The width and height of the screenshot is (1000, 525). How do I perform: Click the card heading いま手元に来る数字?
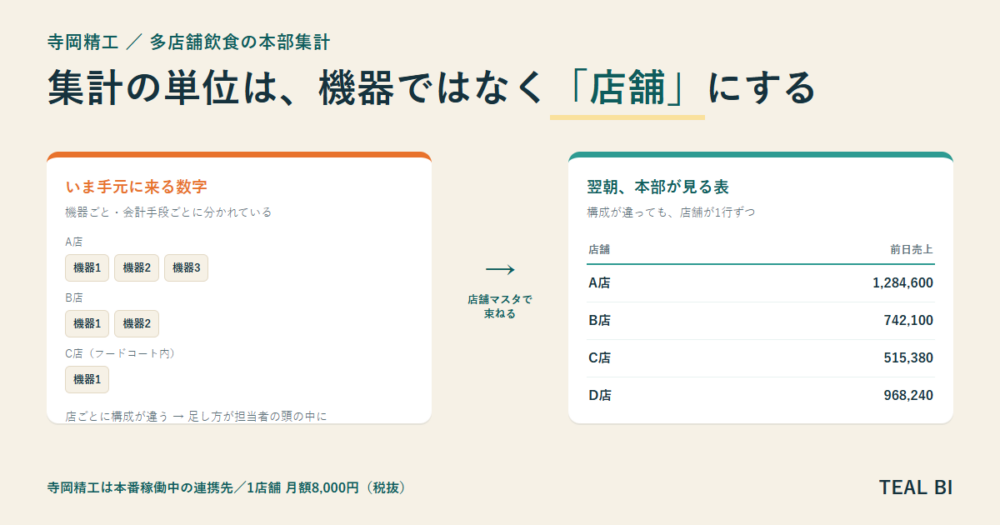(136, 187)
